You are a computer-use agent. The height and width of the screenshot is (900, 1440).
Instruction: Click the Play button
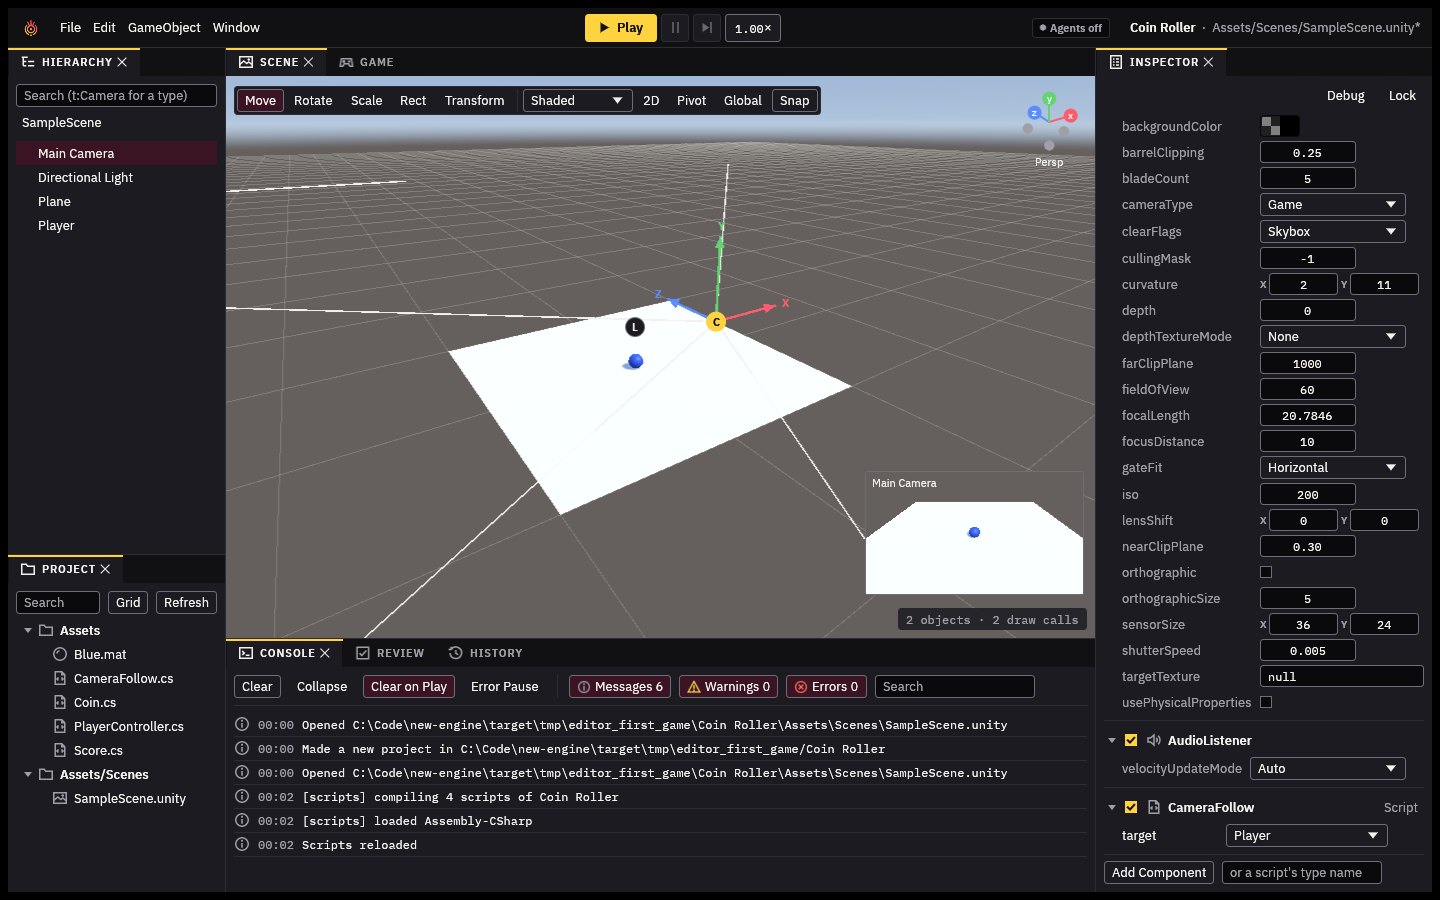(x=621, y=28)
